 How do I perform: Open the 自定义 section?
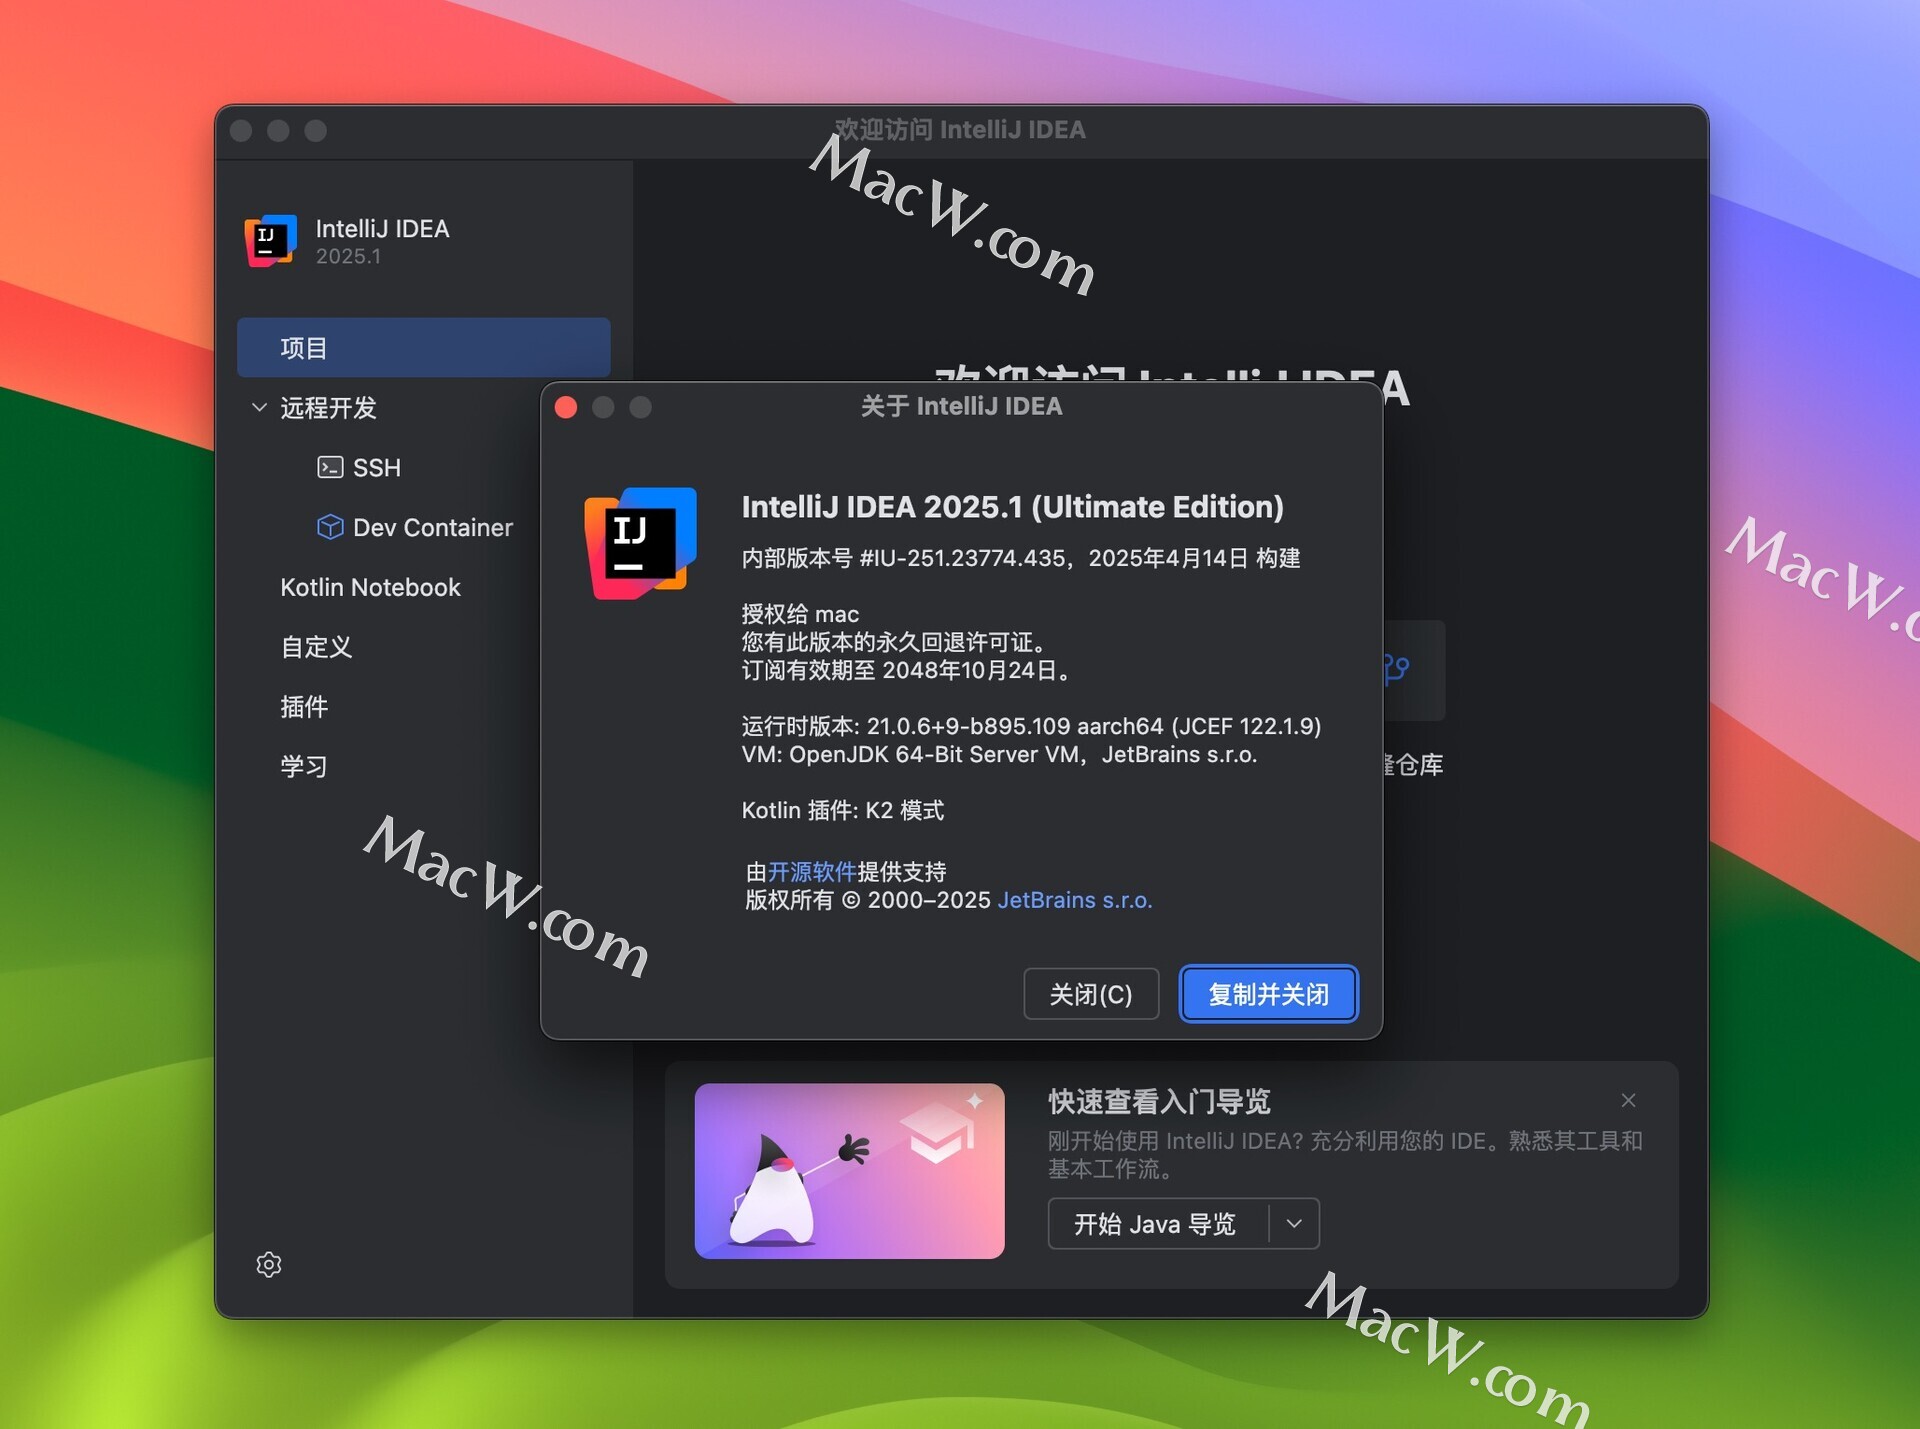click(316, 647)
